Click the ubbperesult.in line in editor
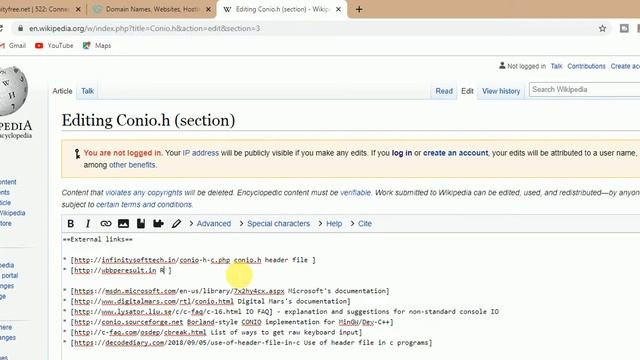 pyautogui.click(x=117, y=270)
